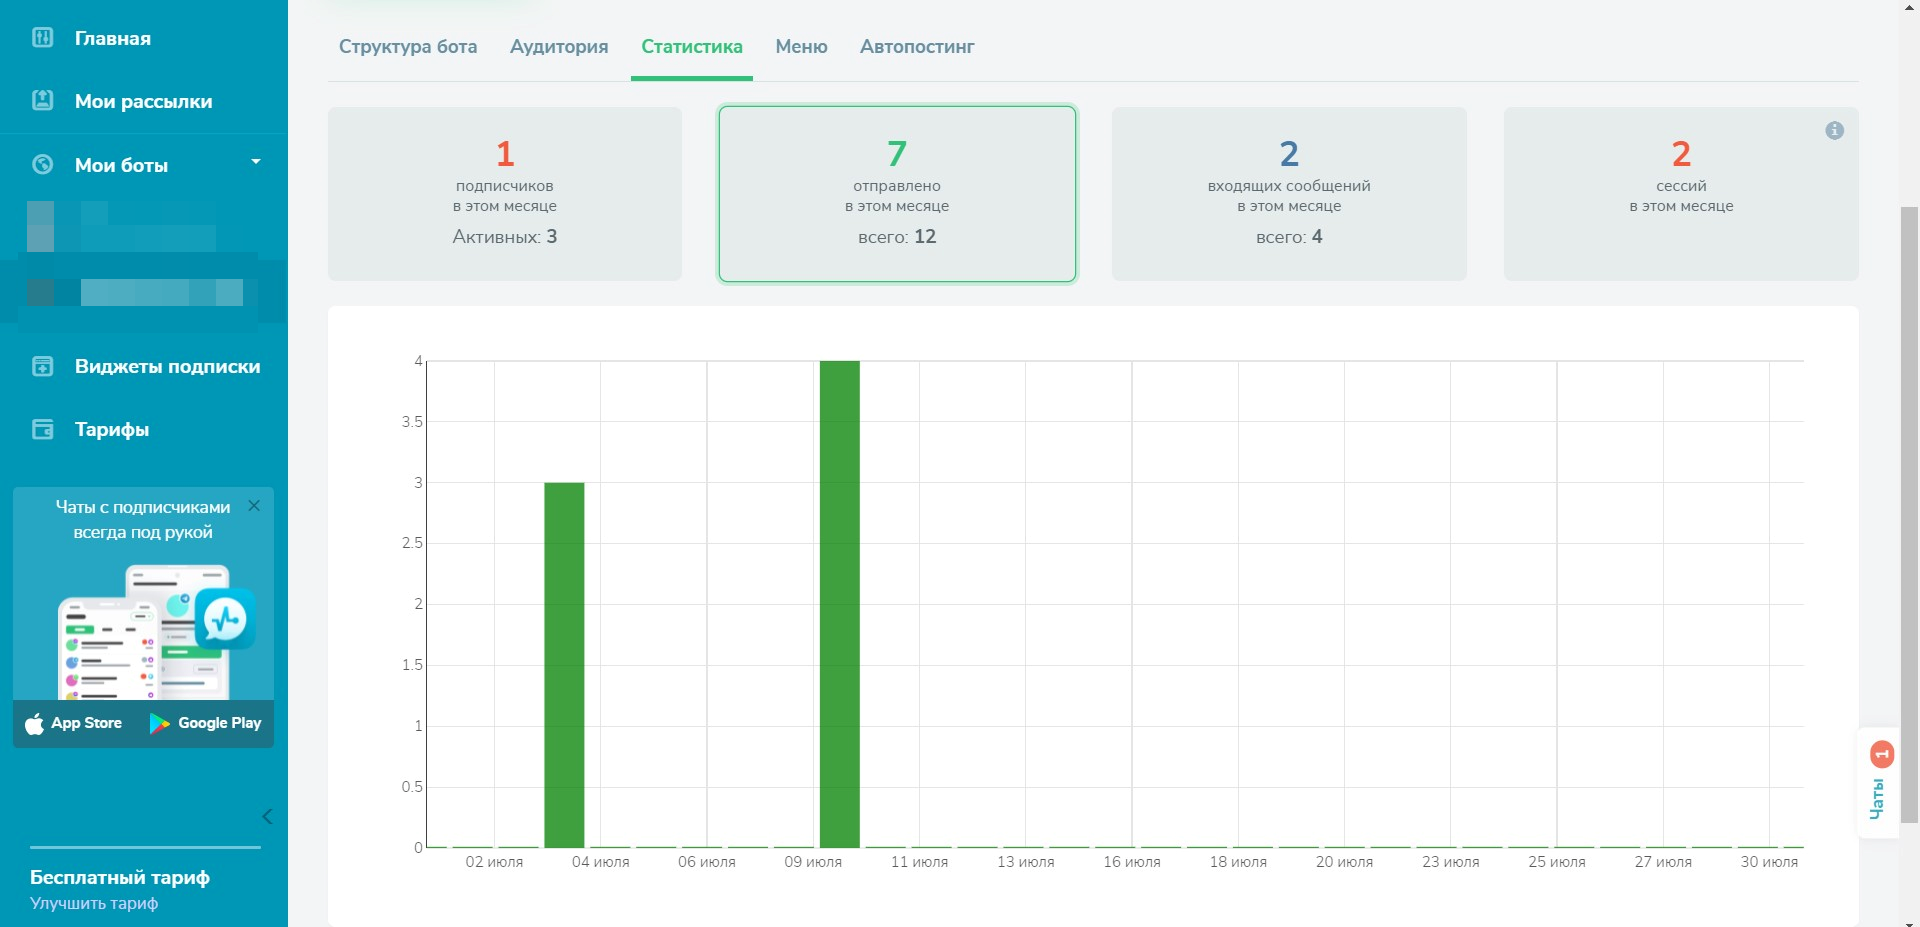The width and height of the screenshot is (1920, 927).
Task: Switch to the Структура бота tab
Action: point(407,47)
